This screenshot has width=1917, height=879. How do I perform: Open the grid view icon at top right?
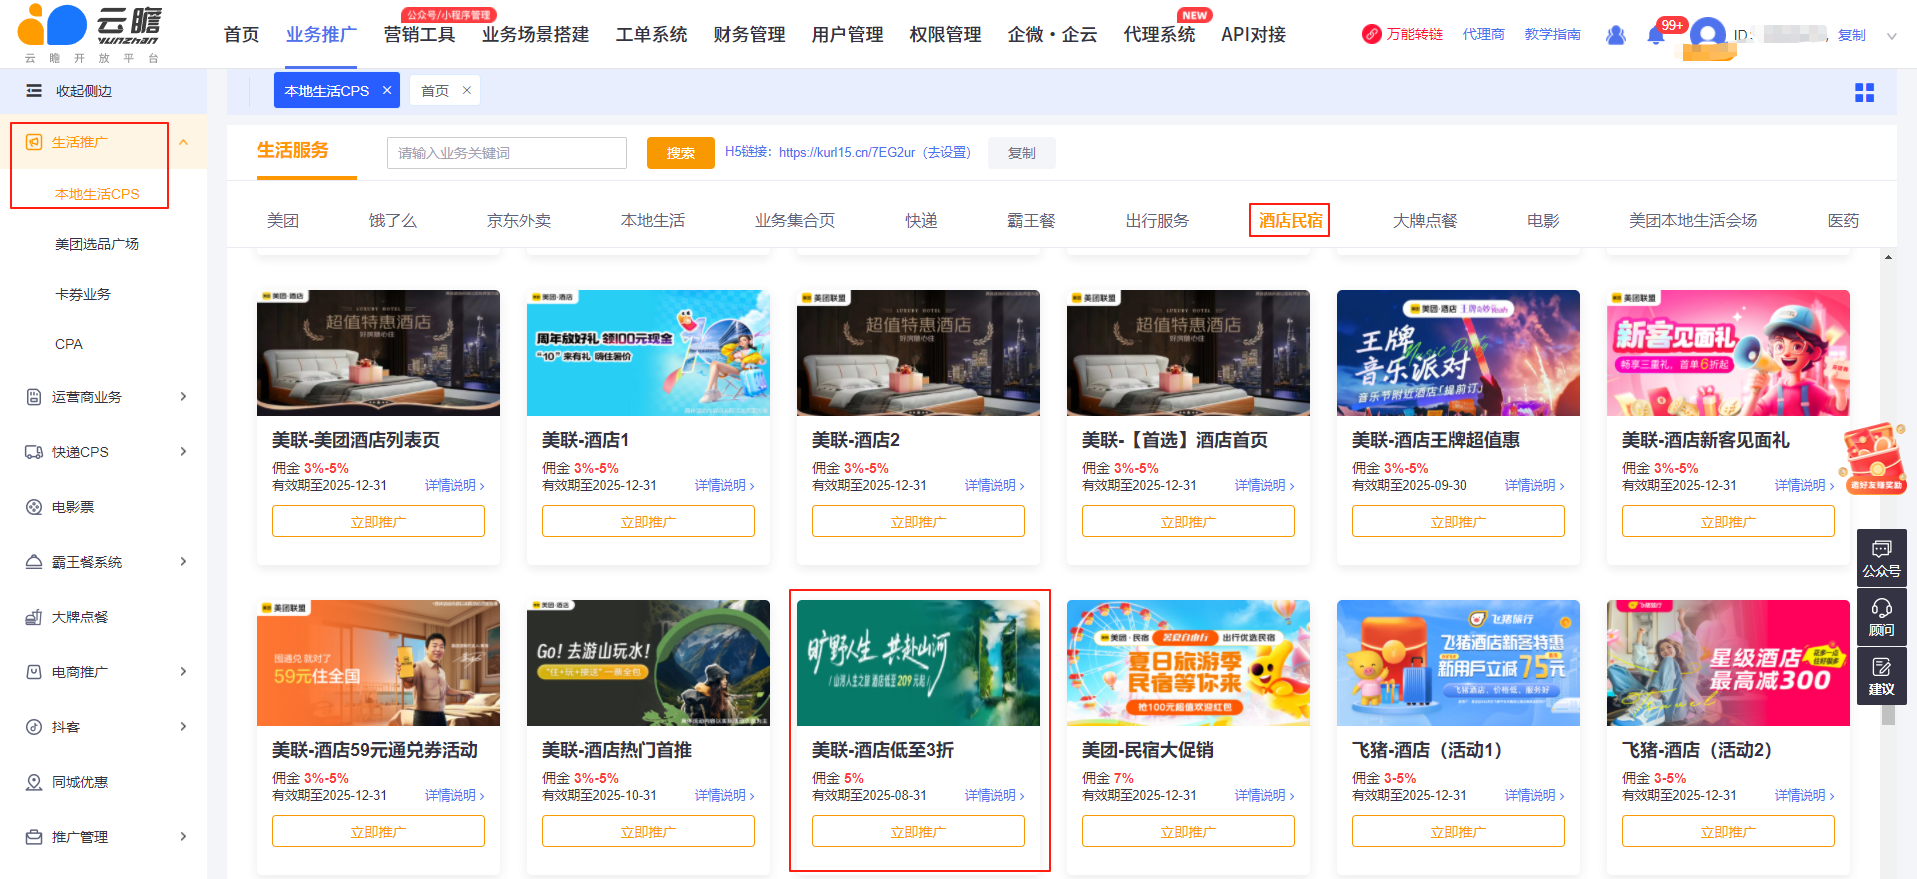1865,92
